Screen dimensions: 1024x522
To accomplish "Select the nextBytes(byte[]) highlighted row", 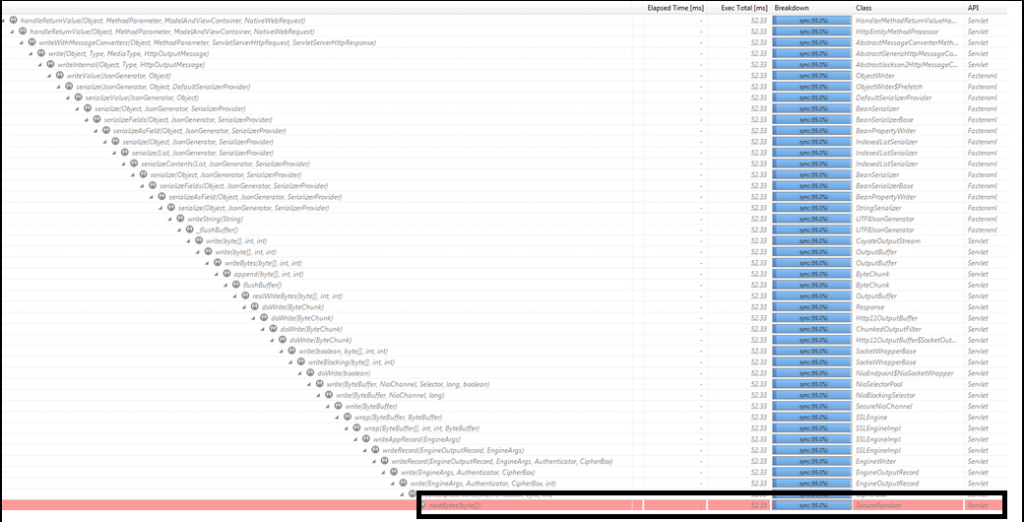I will click(503, 505).
